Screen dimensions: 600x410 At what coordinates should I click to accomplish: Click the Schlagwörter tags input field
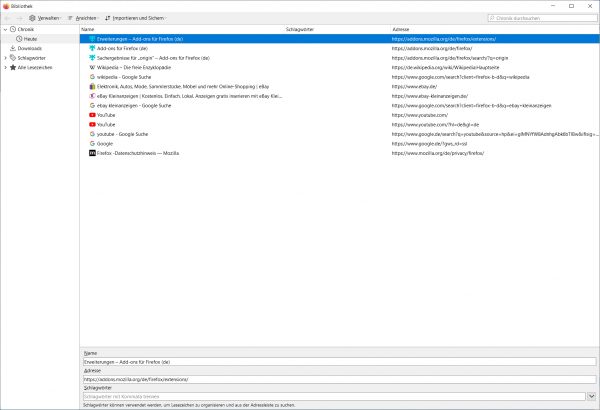[x=334, y=397]
